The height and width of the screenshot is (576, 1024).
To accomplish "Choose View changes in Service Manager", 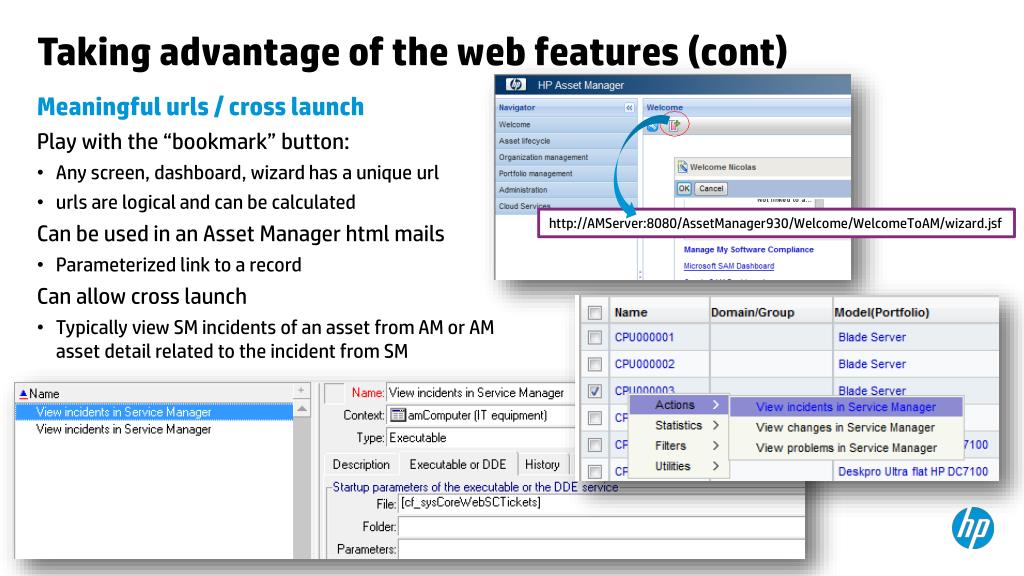I will coord(846,427).
